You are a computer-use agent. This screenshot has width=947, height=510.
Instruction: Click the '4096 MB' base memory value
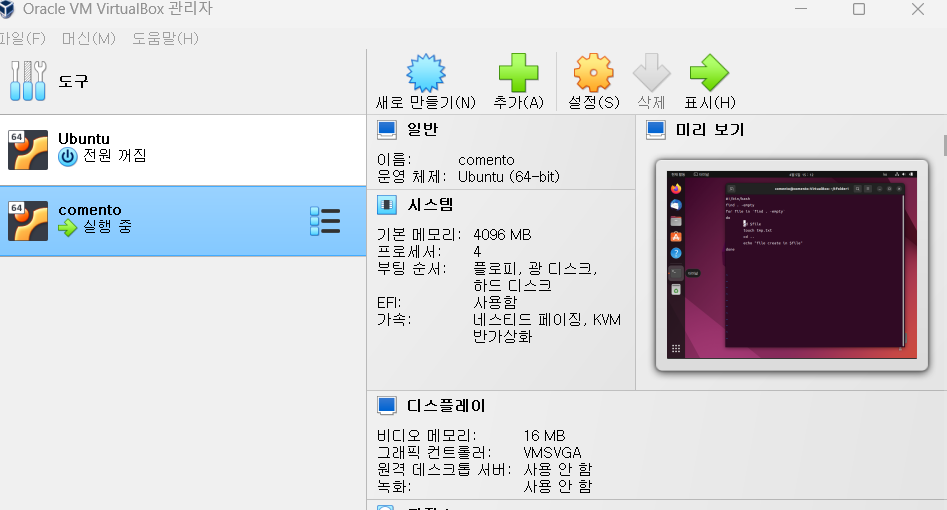[x=502, y=234]
